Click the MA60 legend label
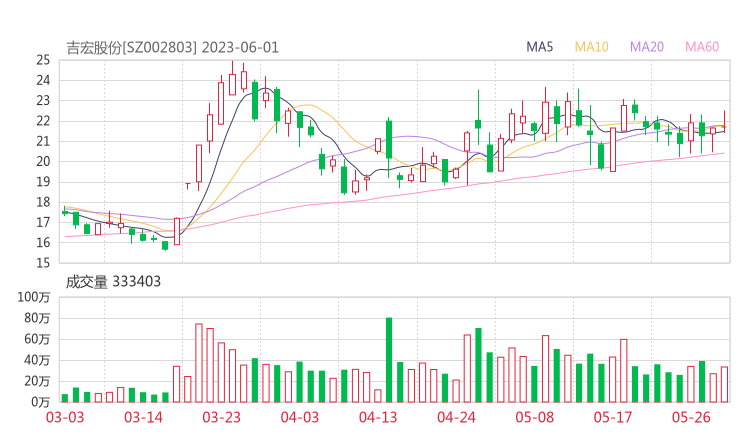740x440 pixels. pyautogui.click(x=702, y=47)
